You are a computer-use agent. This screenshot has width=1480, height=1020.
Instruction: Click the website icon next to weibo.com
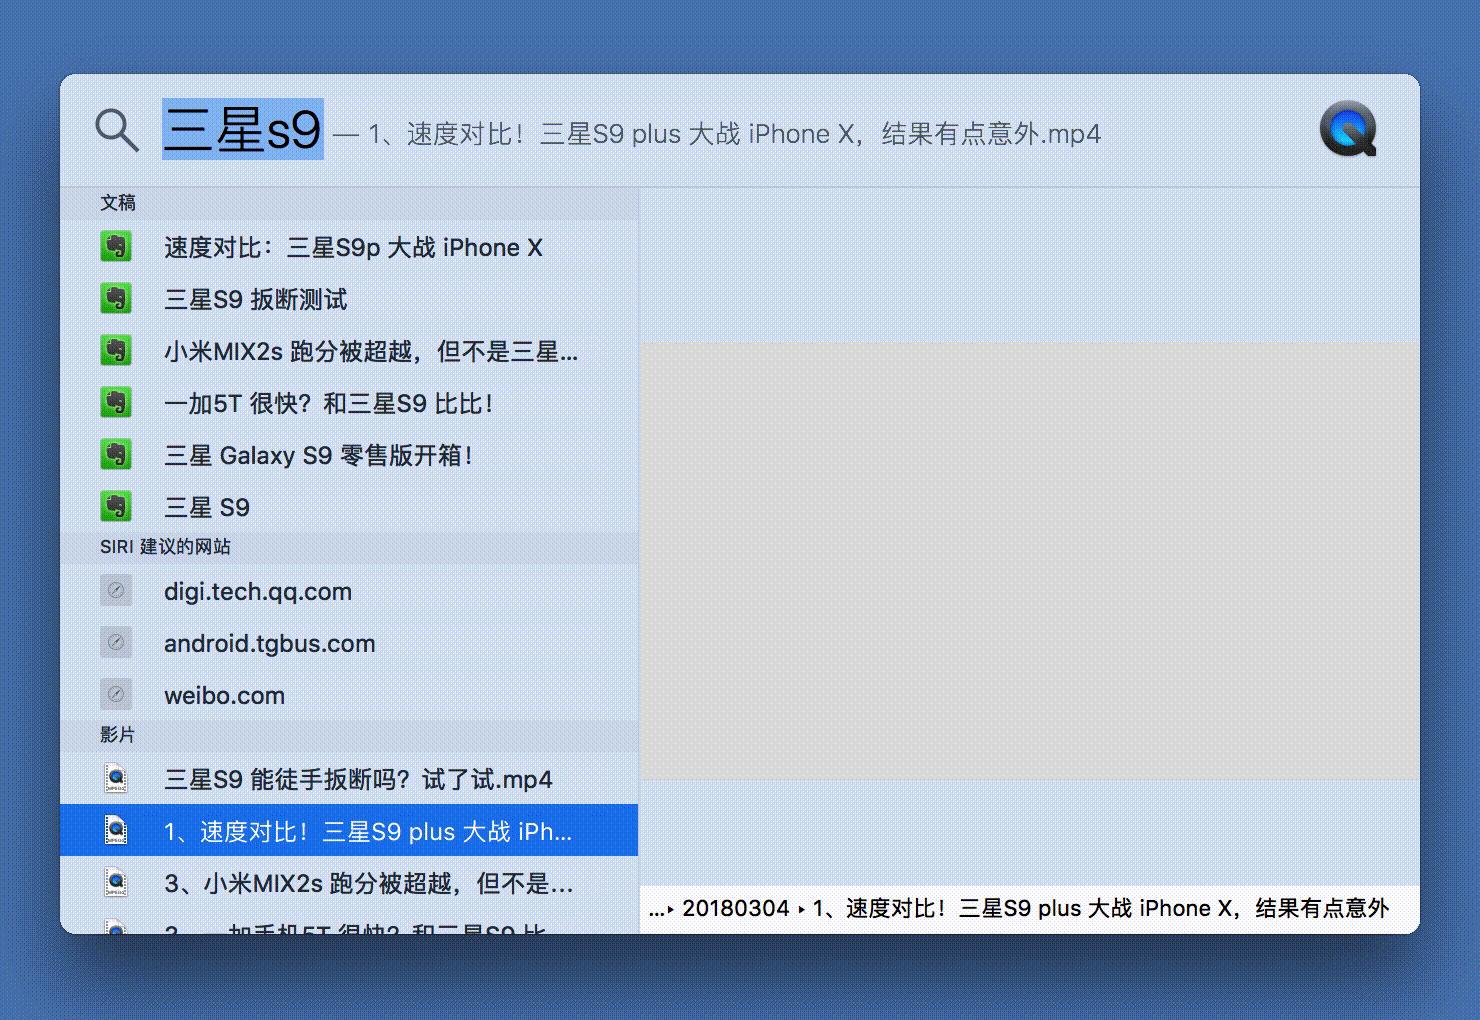pyautogui.click(x=116, y=693)
